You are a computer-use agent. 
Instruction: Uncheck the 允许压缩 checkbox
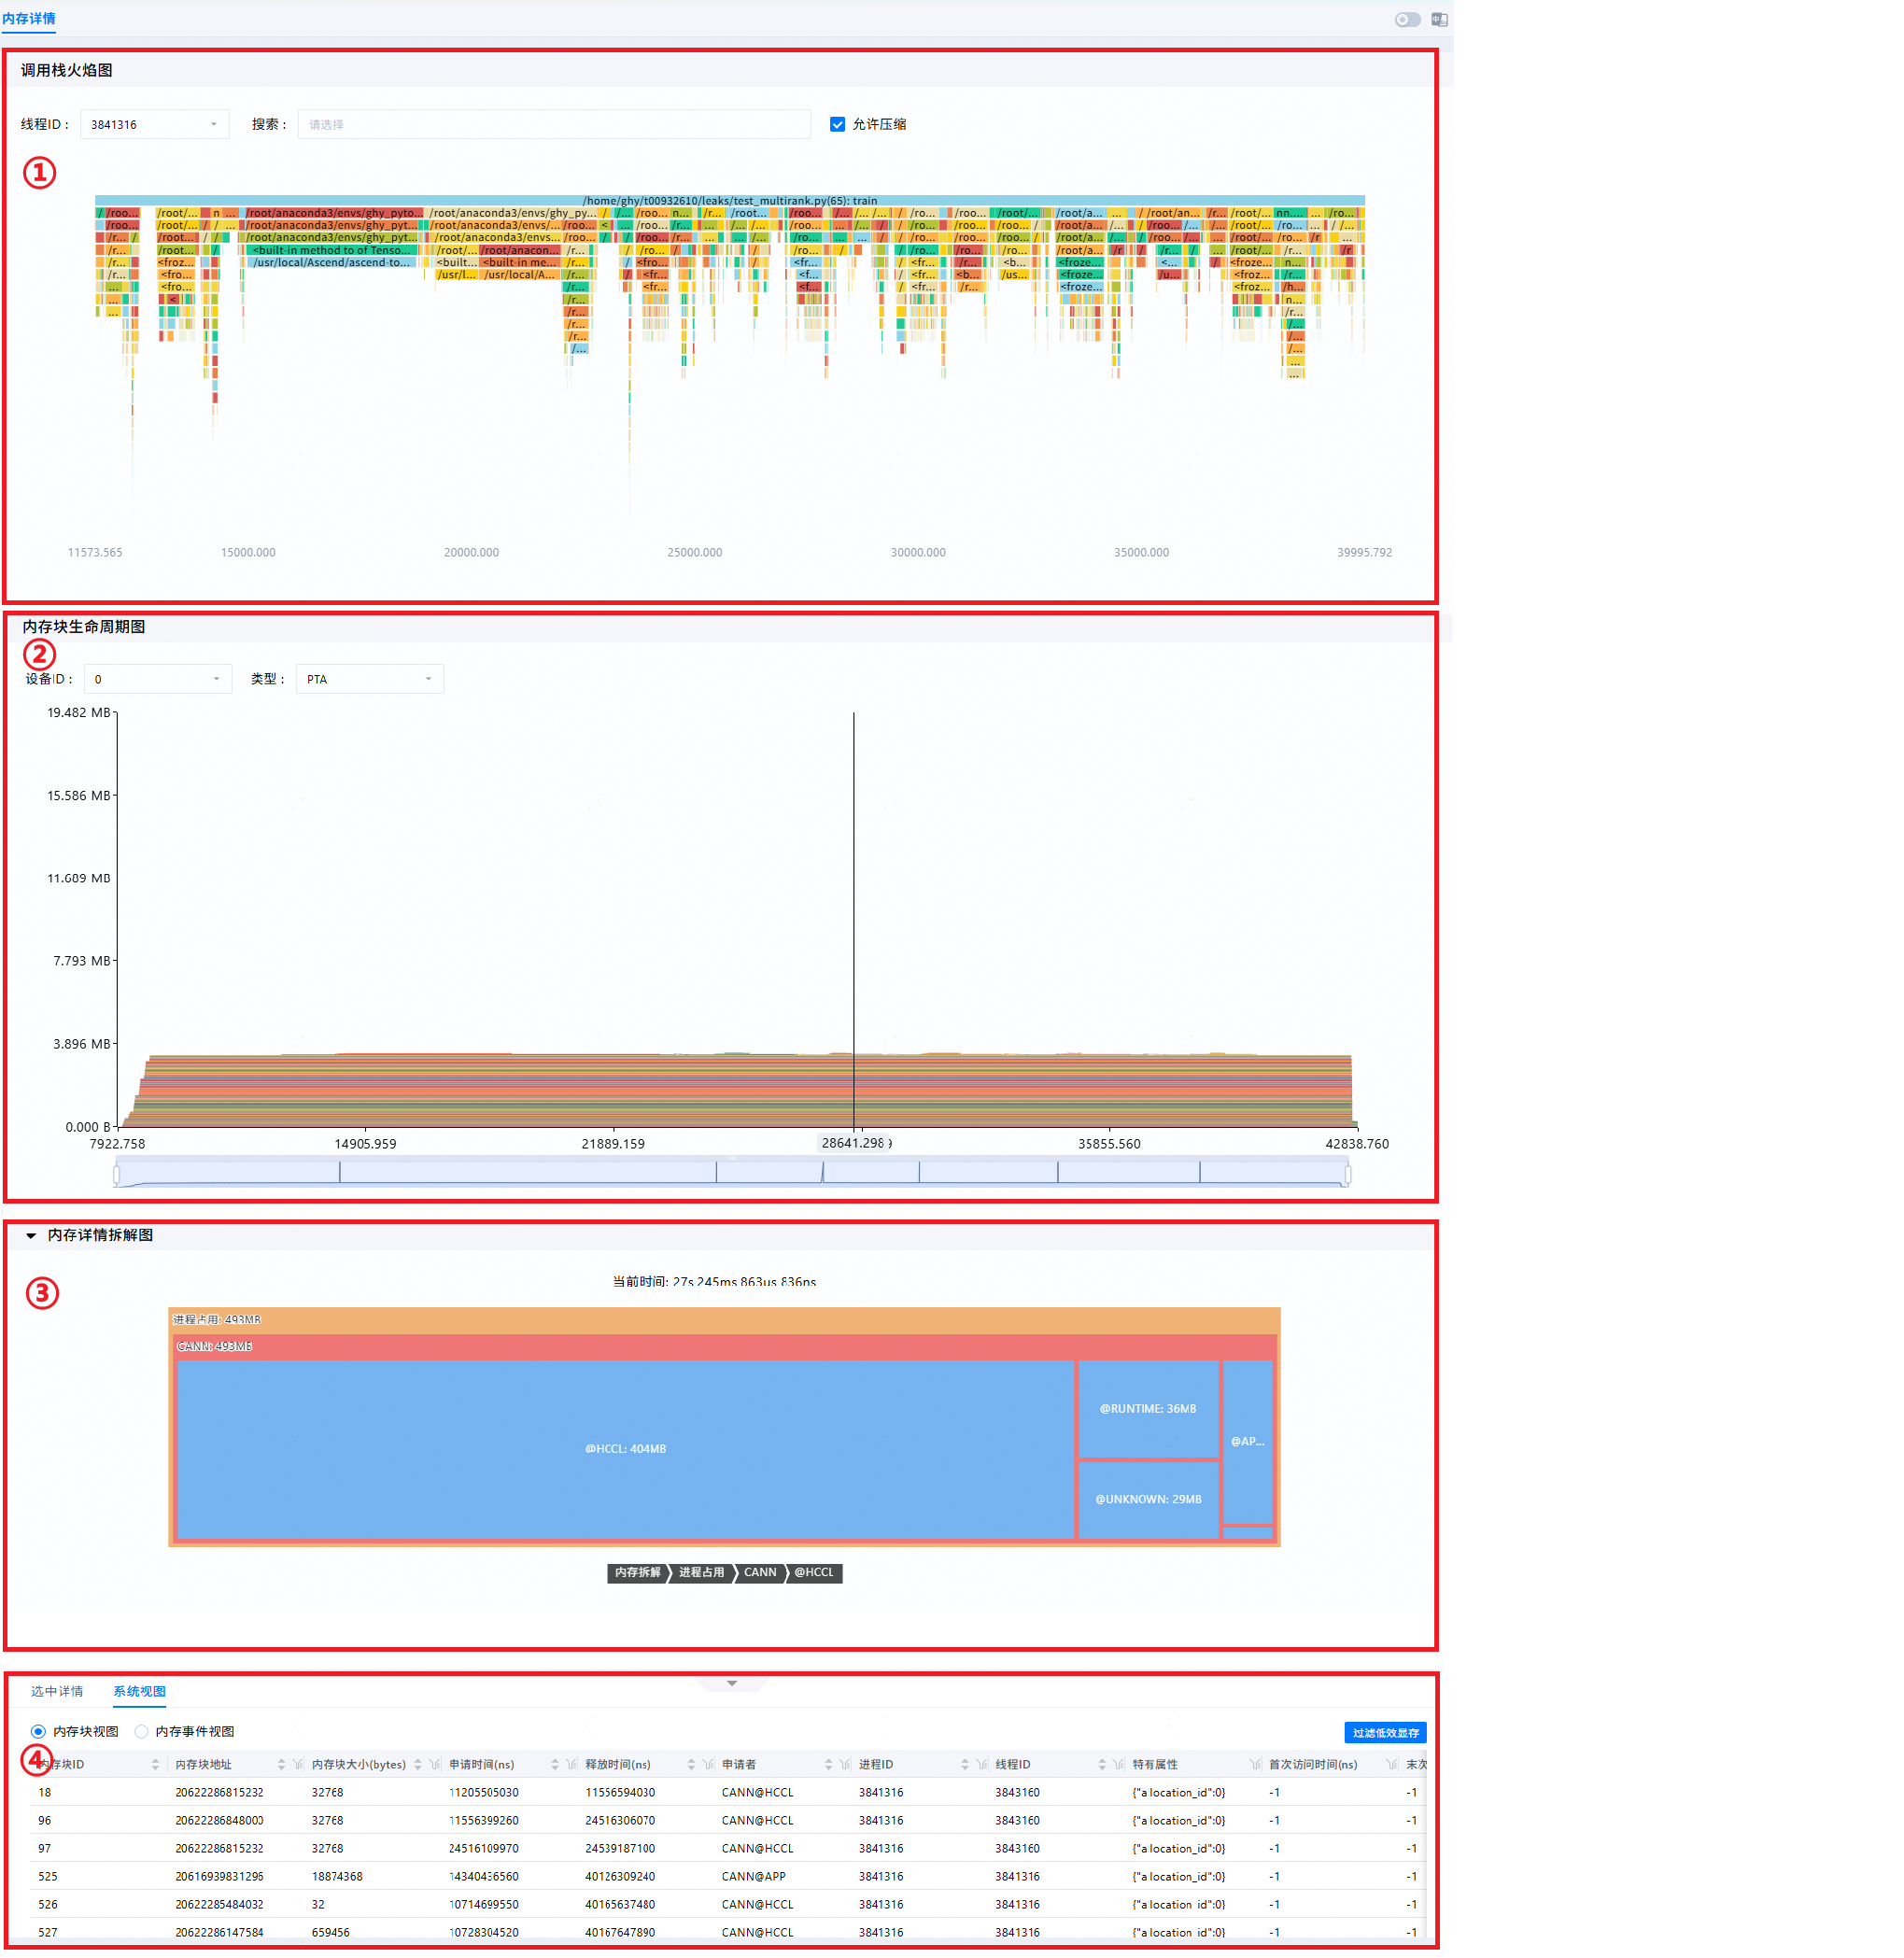(837, 124)
